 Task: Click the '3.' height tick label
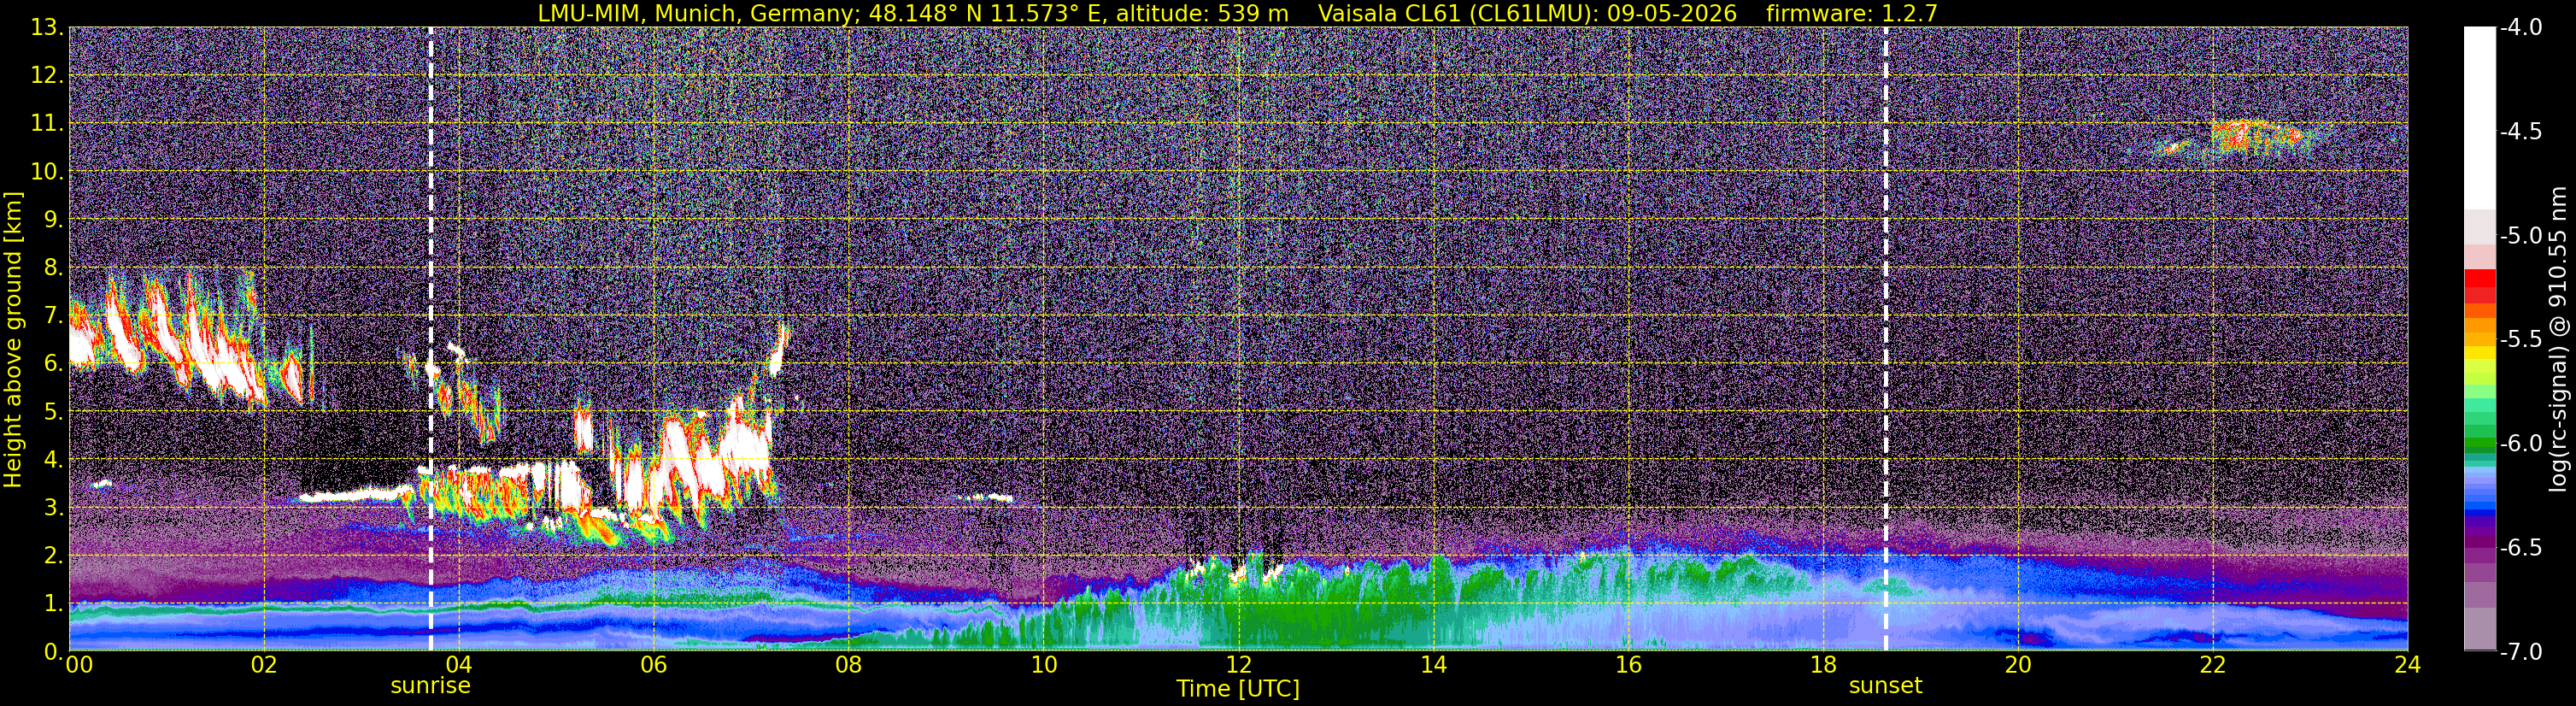tap(53, 508)
